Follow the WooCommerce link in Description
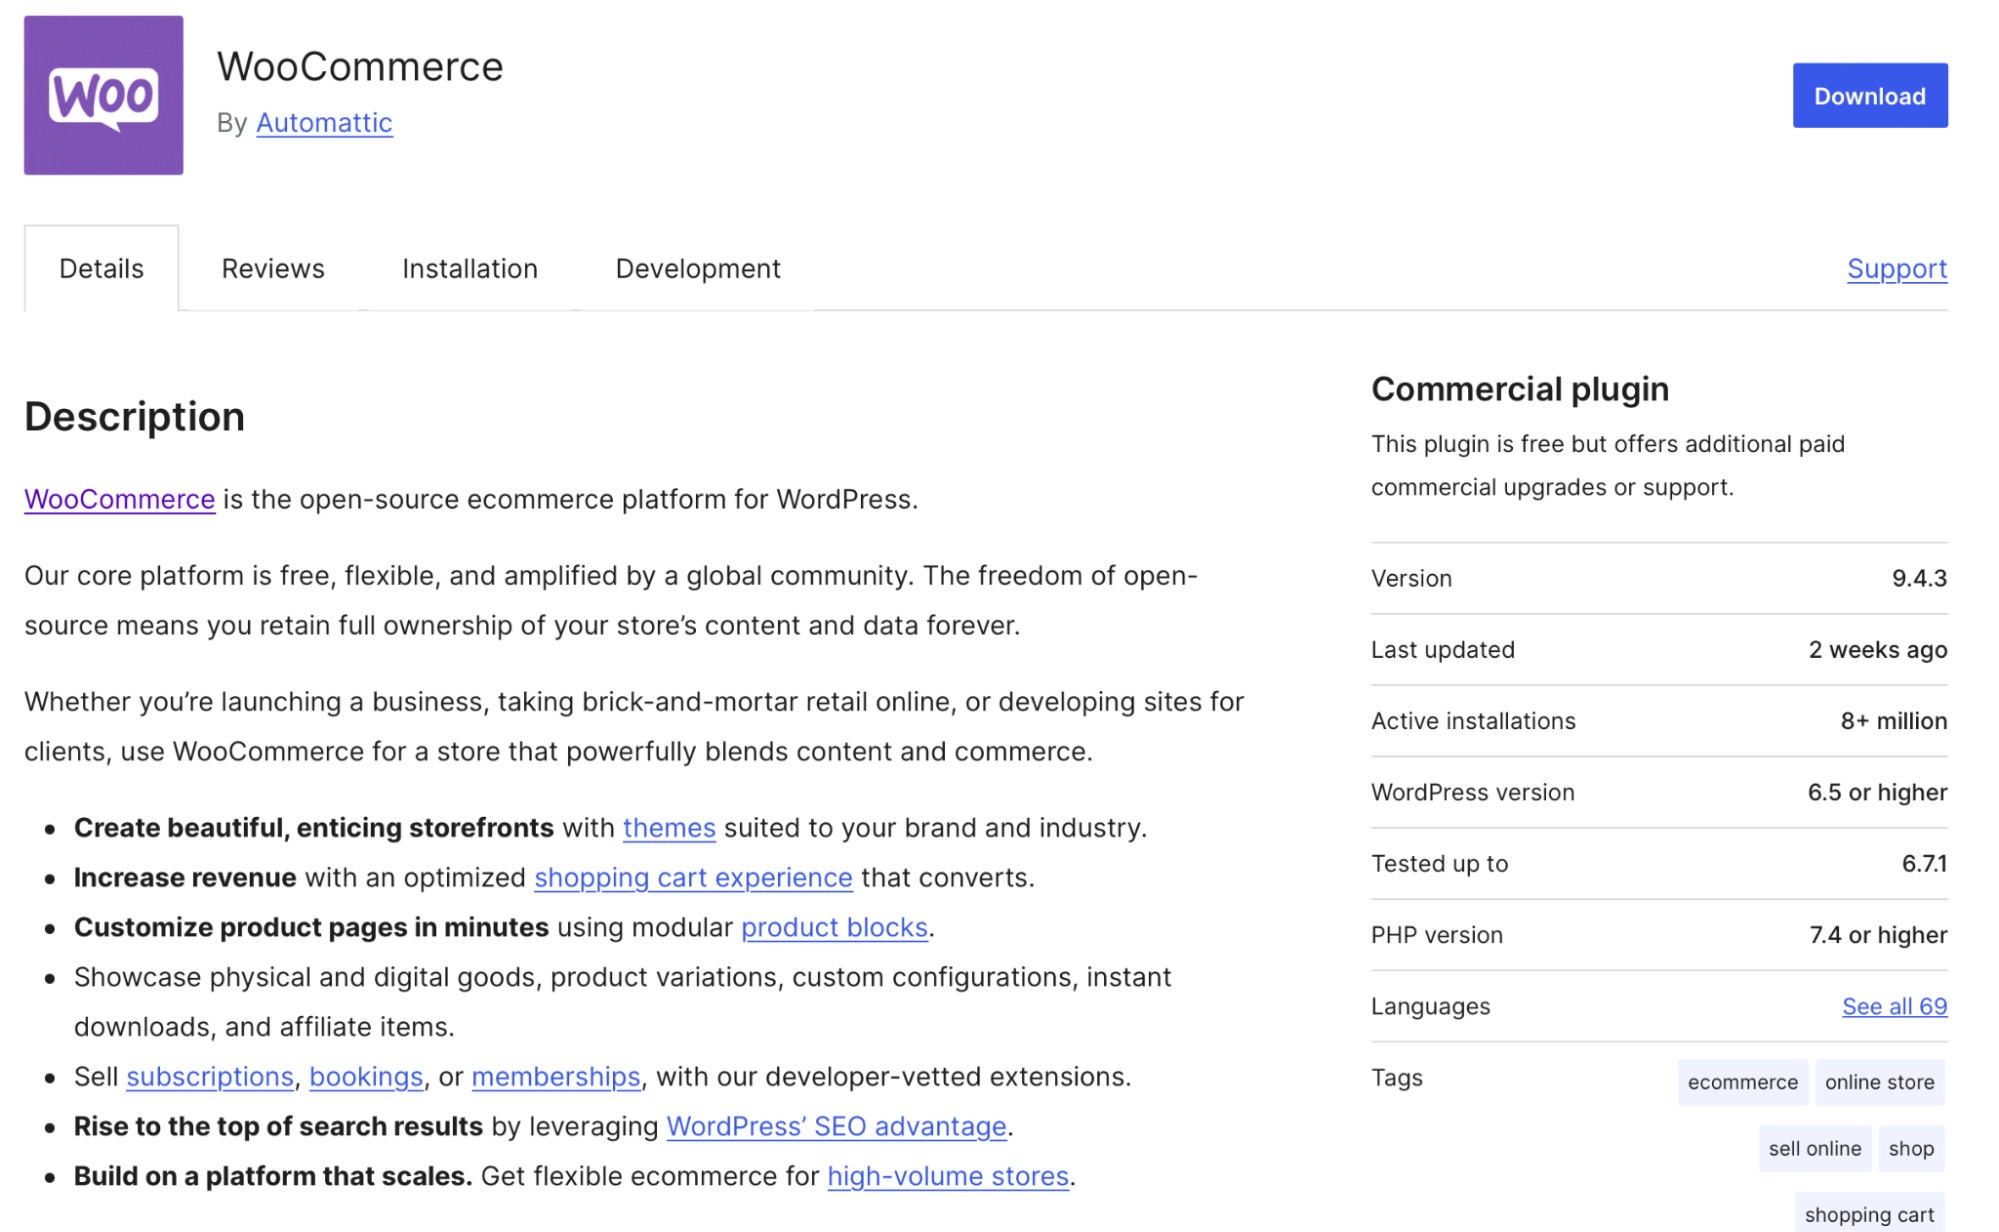Image resolution: width=1999 pixels, height=1232 pixels. click(119, 499)
